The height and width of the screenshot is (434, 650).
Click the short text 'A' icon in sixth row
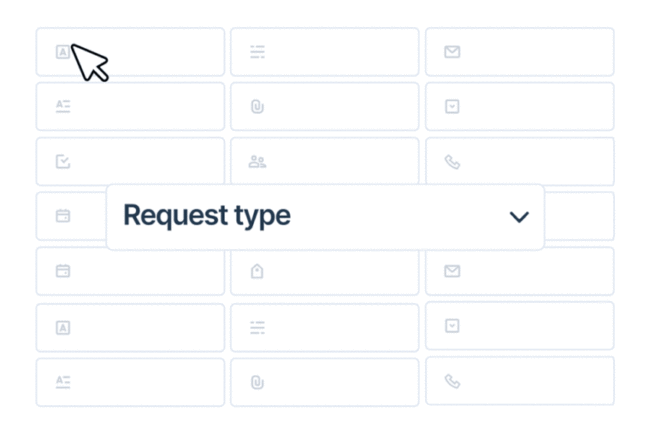(63, 327)
